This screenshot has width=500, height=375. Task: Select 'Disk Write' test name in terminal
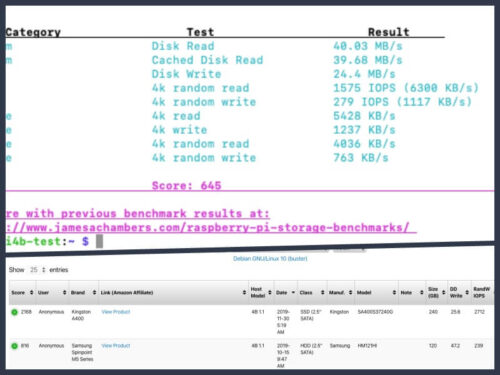[x=186, y=74]
